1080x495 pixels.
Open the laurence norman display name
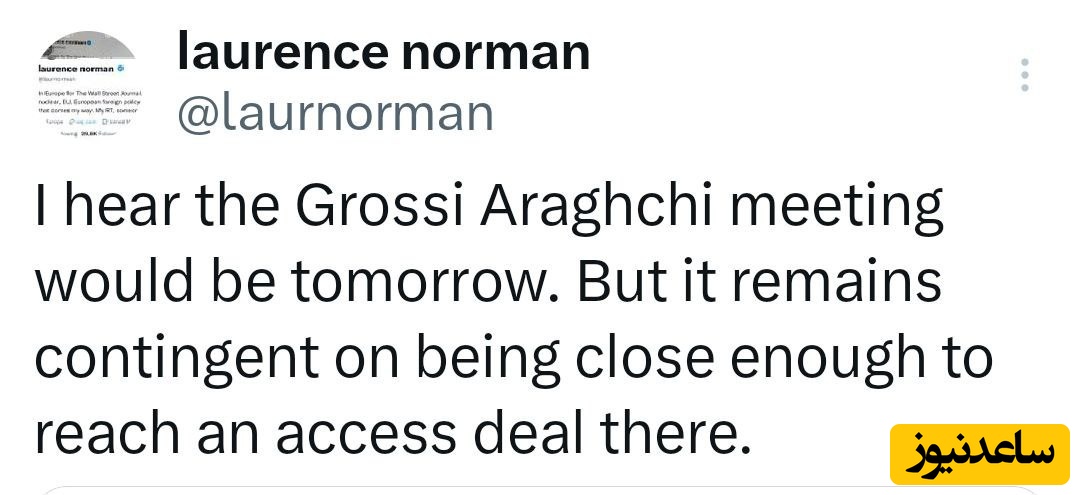tap(383, 52)
